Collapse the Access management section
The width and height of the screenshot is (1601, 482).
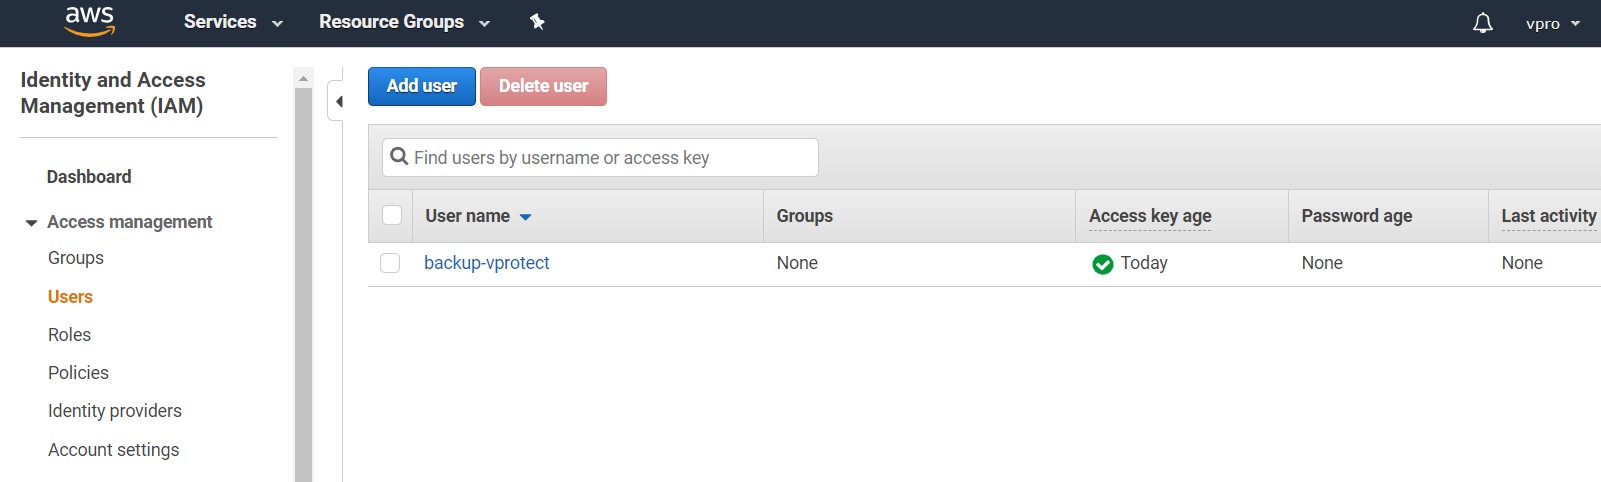point(32,223)
